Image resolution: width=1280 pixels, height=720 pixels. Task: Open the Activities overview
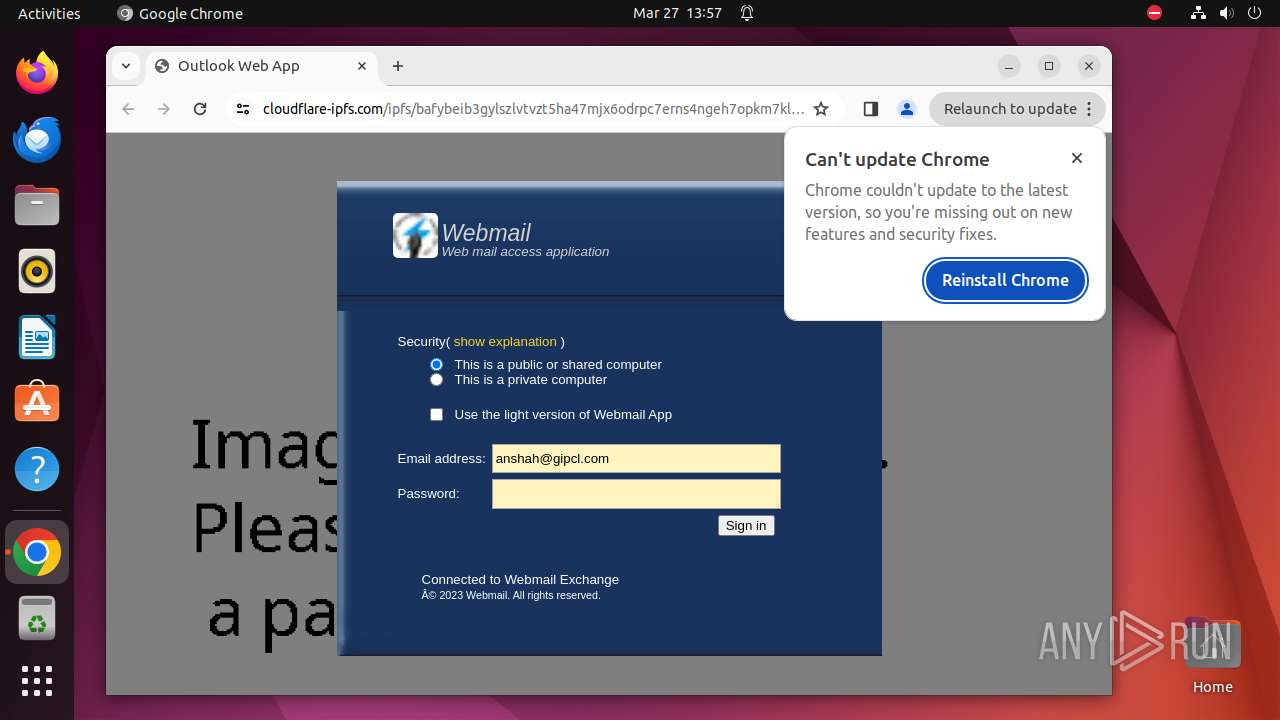pos(49,13)
